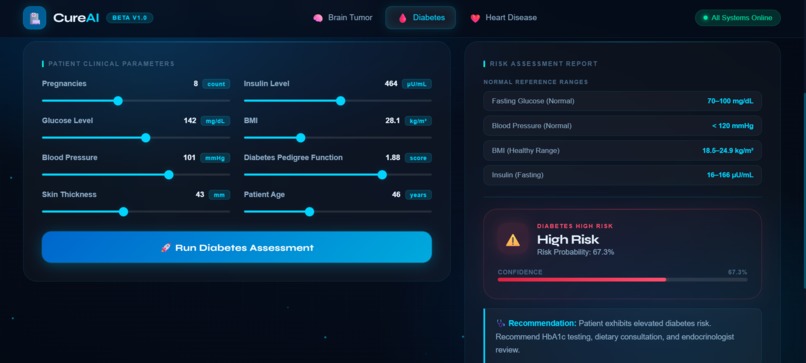Click the Skin Thickness value 43
Screen dimensions: 806x363
[200, 194]
